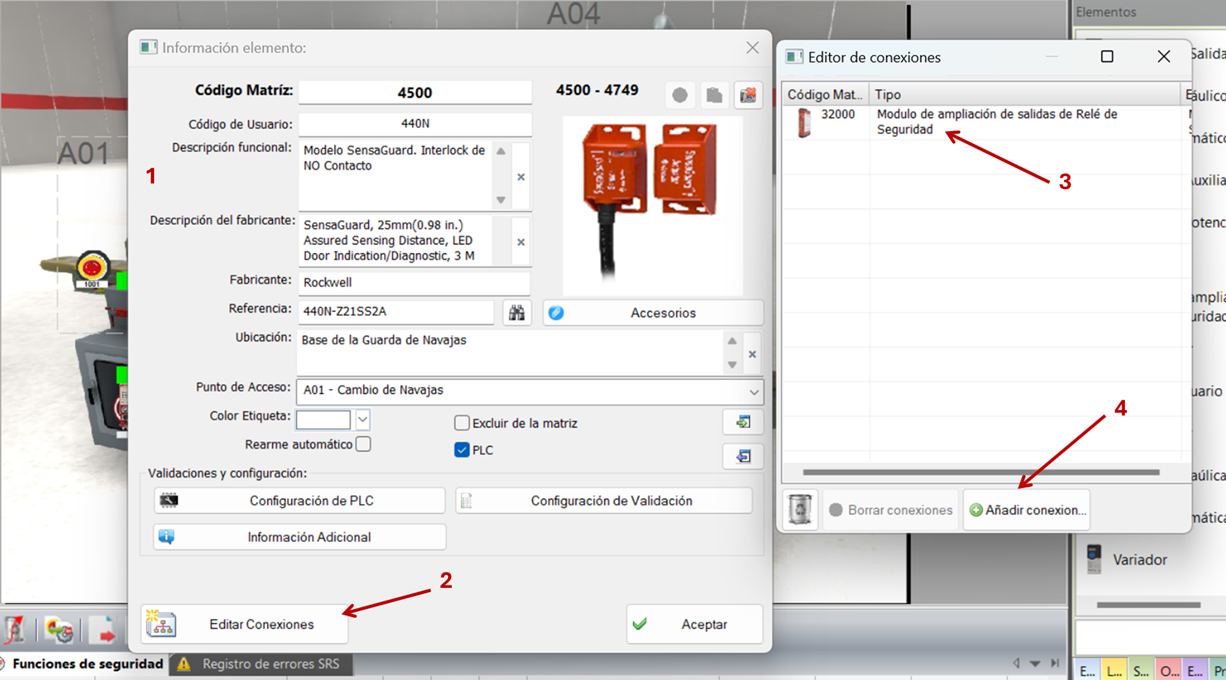1226x680 pixels.
Task: Click the up arrow of the Ubicación field scroll
Action: pyautogui.click(x=733, y=341)
